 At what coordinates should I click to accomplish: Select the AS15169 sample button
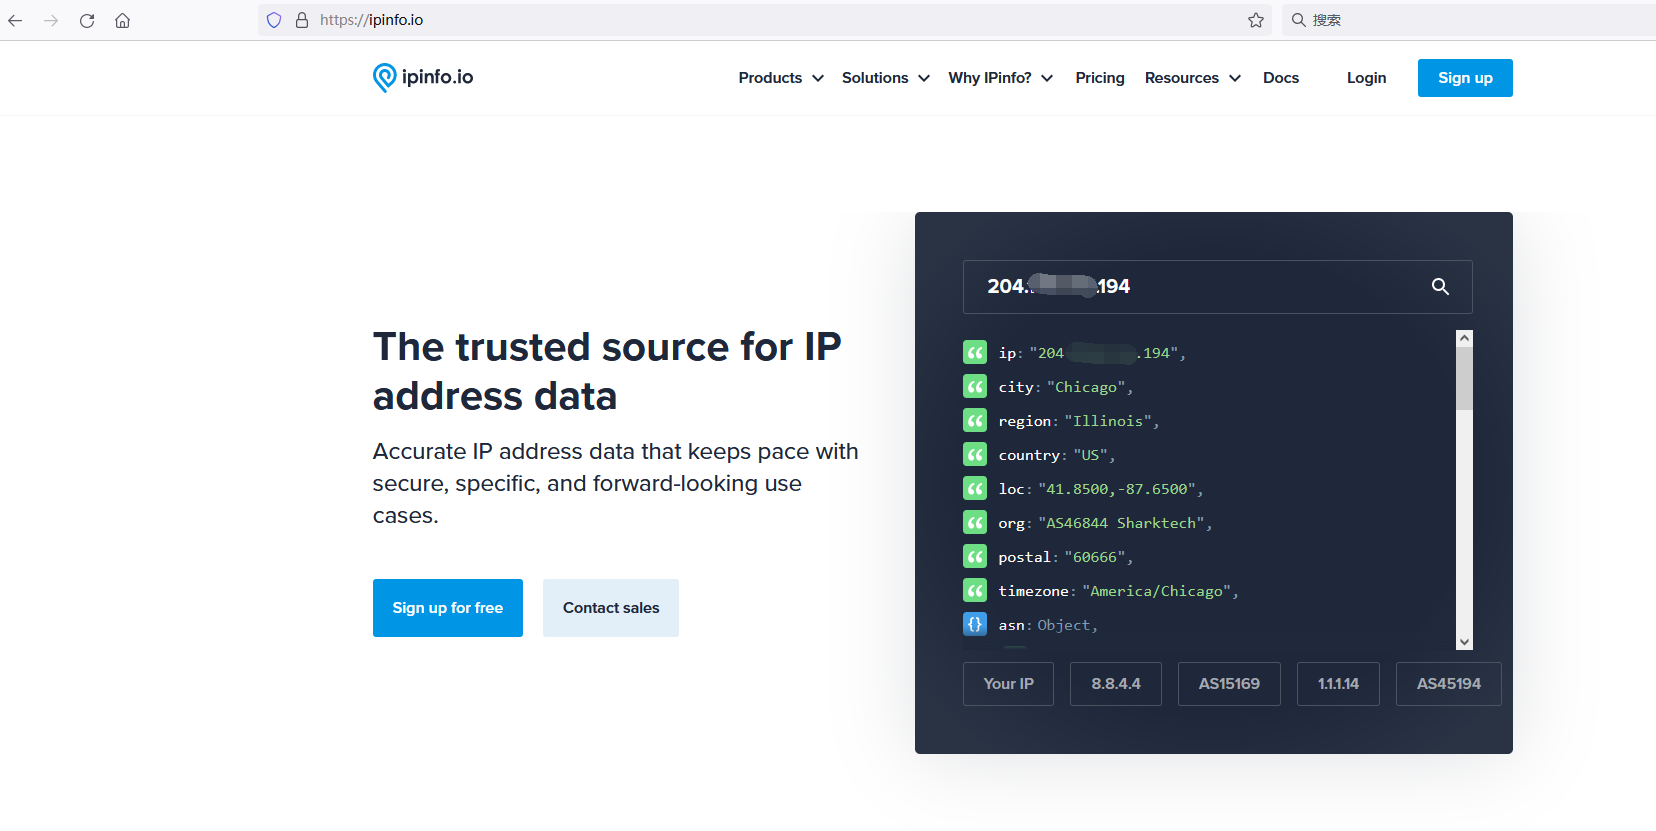coord(1229,684)
